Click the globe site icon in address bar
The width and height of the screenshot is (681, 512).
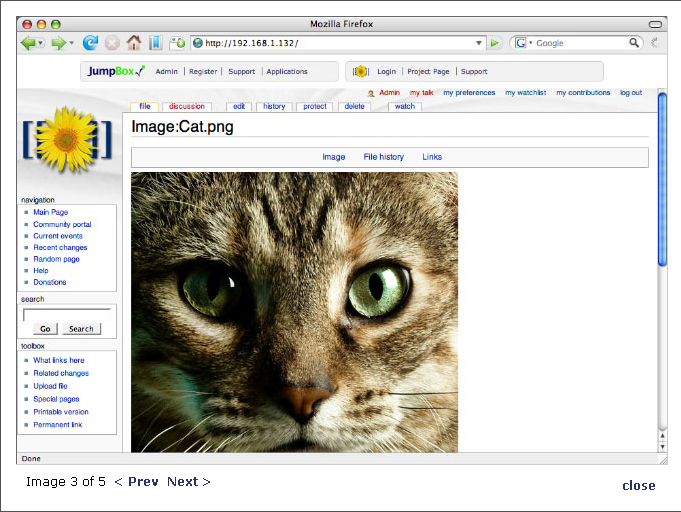point(198,43)
